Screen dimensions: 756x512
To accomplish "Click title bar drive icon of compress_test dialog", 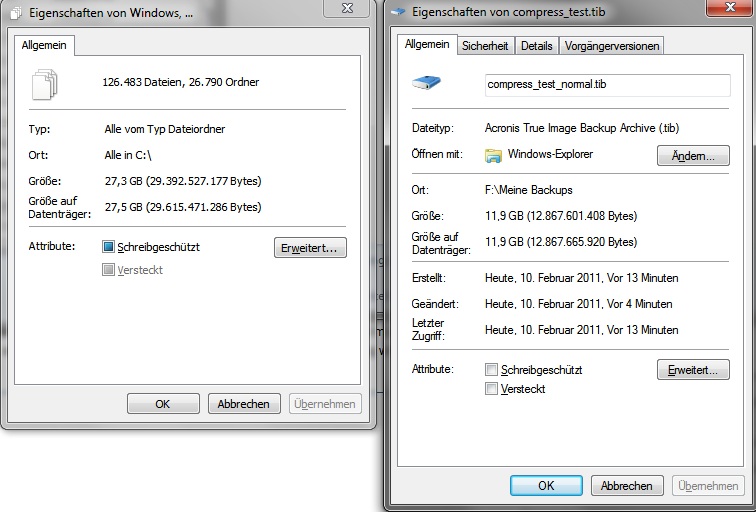I will coord(398,12).
